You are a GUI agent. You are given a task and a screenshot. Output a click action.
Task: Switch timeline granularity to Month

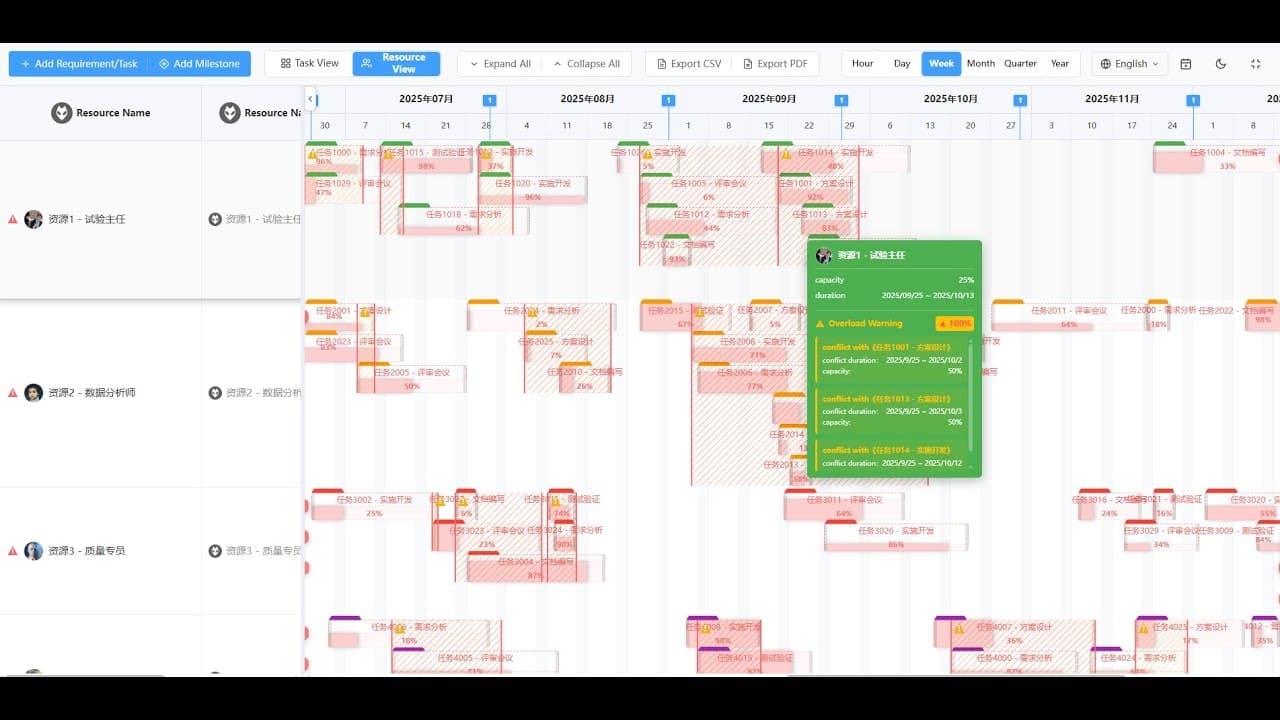click(981, 63)
